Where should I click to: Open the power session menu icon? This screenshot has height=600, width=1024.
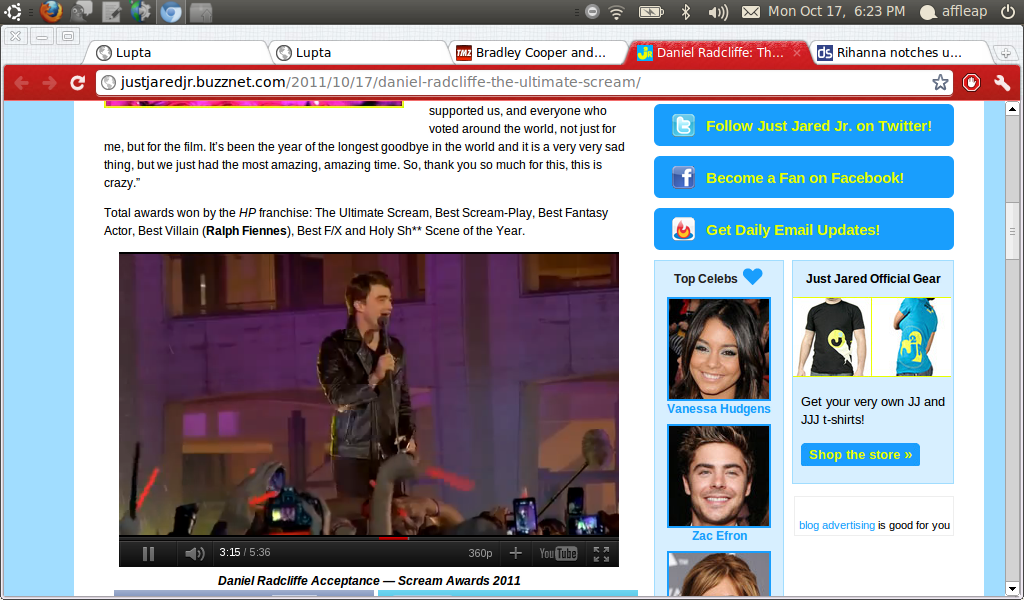[1007, 12]
